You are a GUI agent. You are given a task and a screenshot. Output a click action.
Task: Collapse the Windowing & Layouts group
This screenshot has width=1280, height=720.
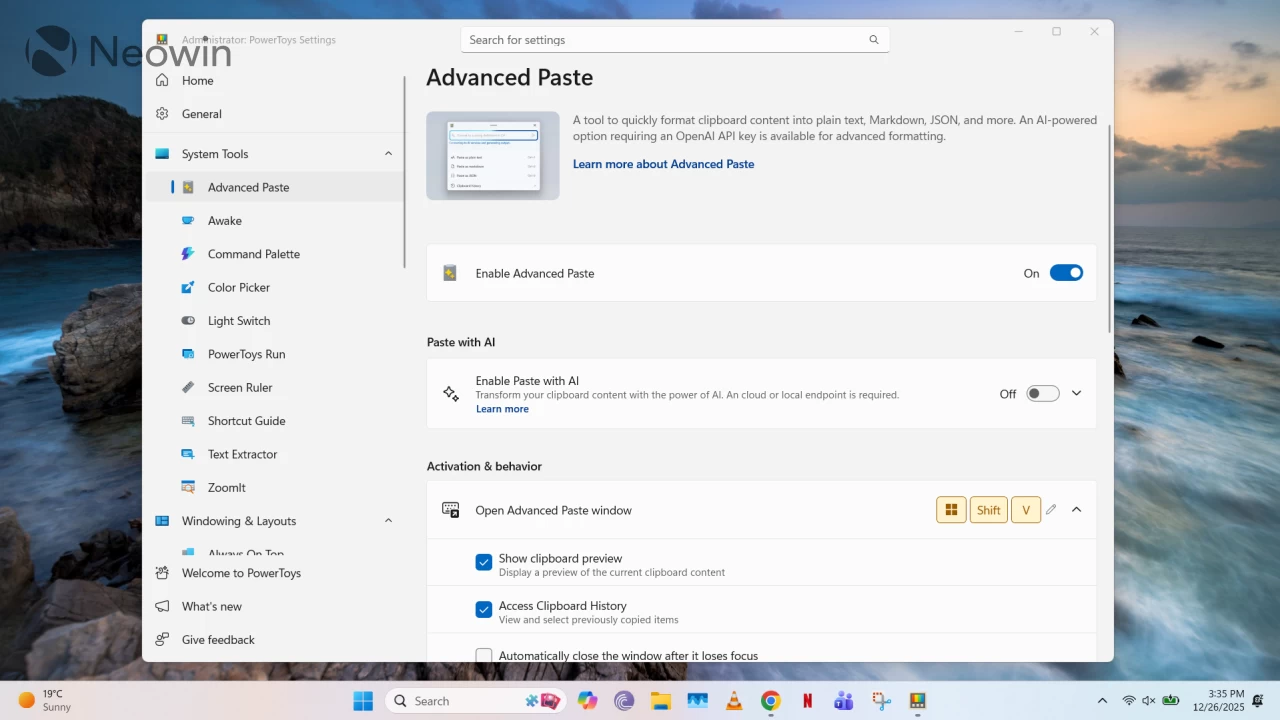click(x=388, y=521)
